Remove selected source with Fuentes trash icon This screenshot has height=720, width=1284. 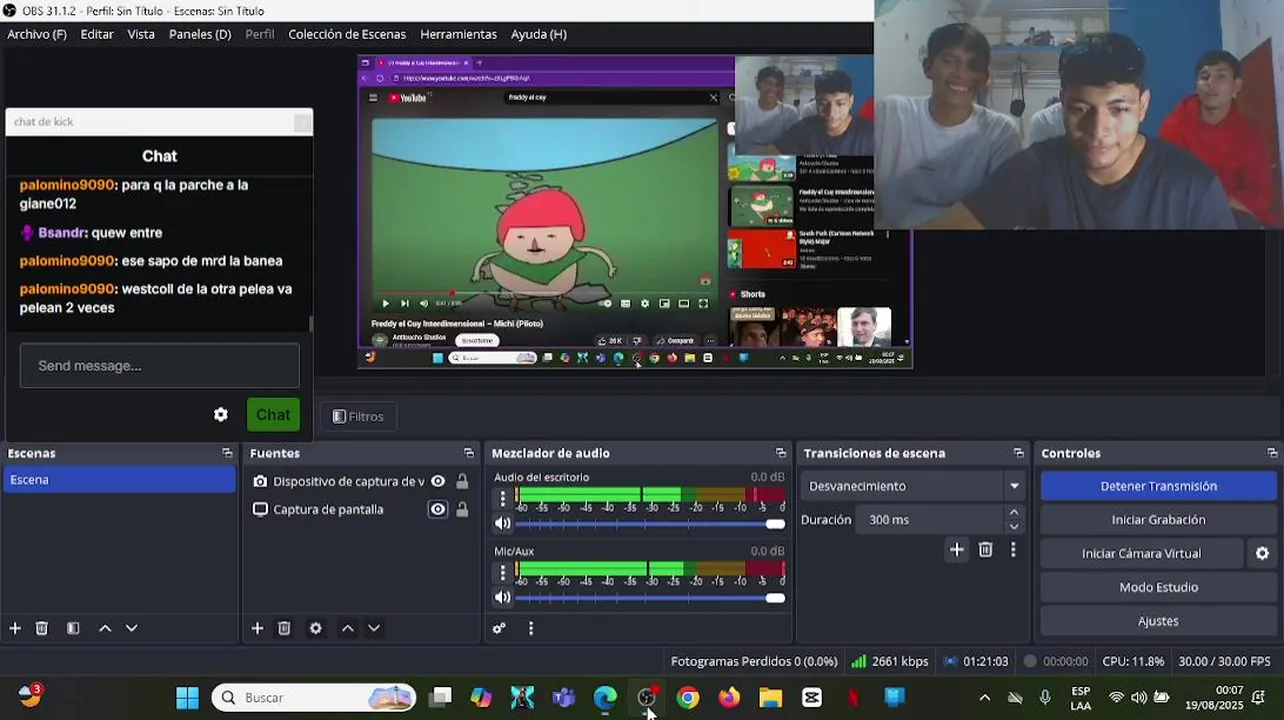point(284,628)
